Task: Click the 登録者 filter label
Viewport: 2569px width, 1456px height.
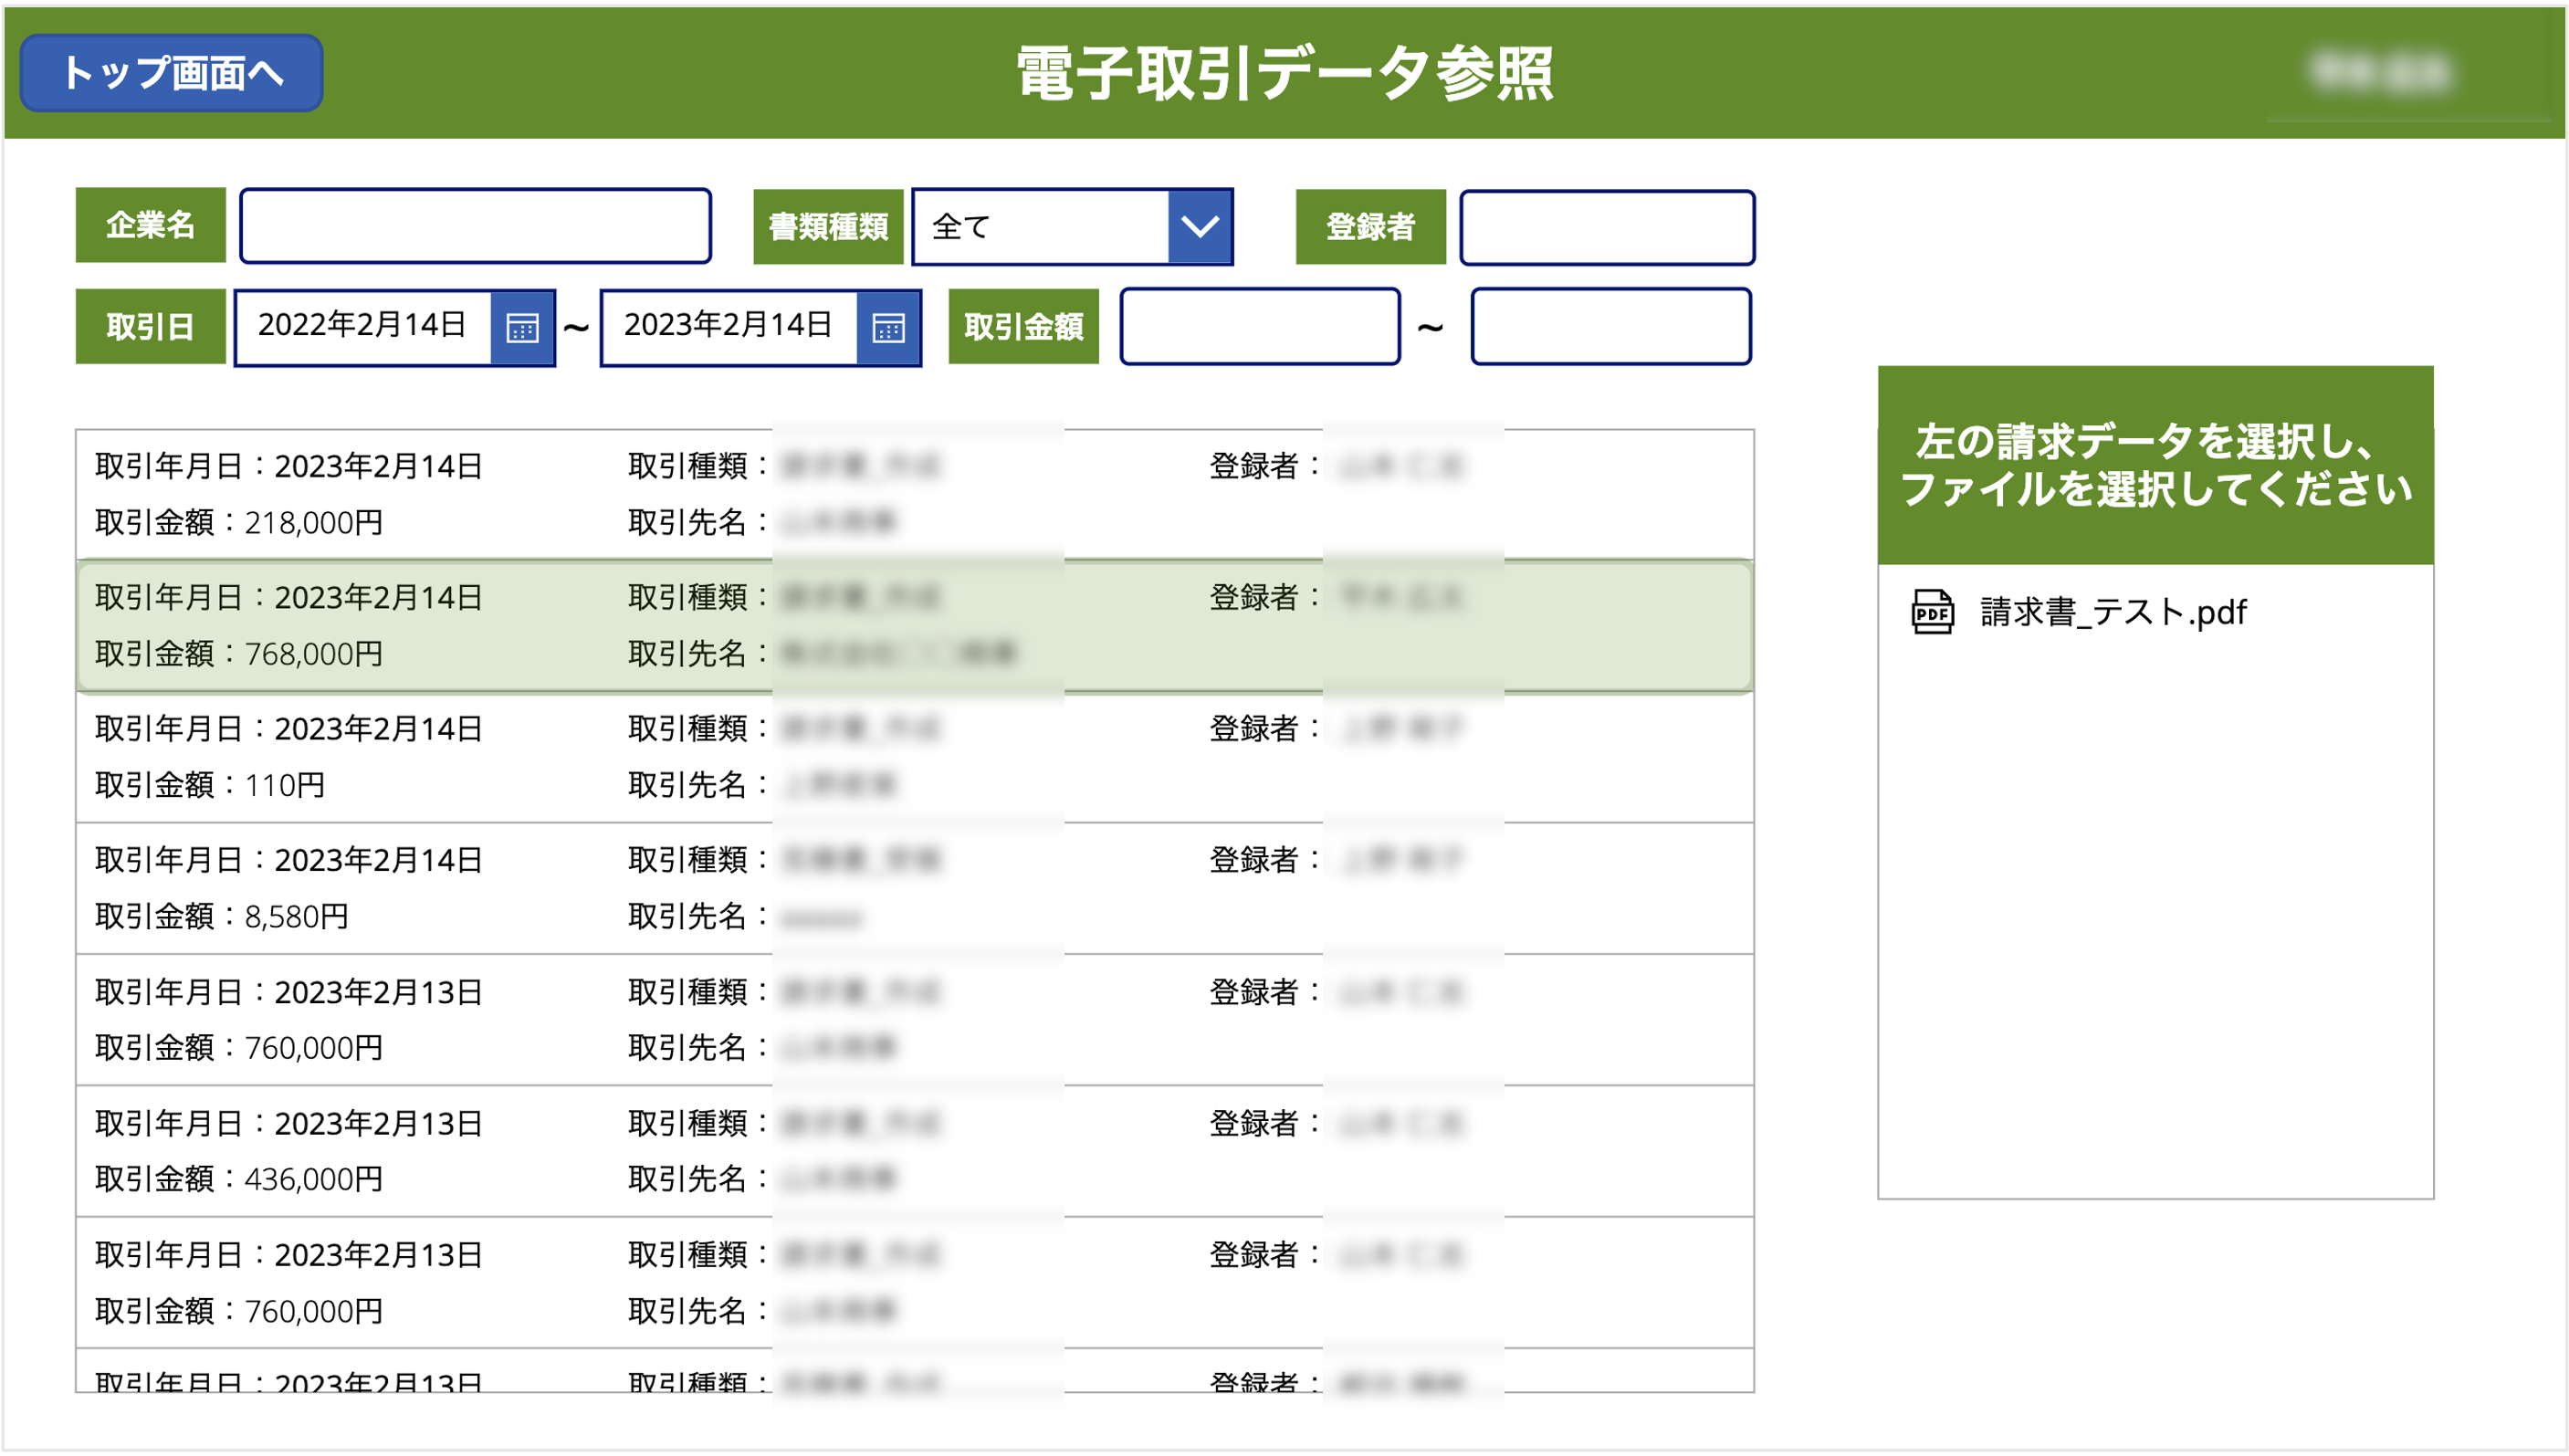Action: pyautogui.click(x=1370, y=227)
